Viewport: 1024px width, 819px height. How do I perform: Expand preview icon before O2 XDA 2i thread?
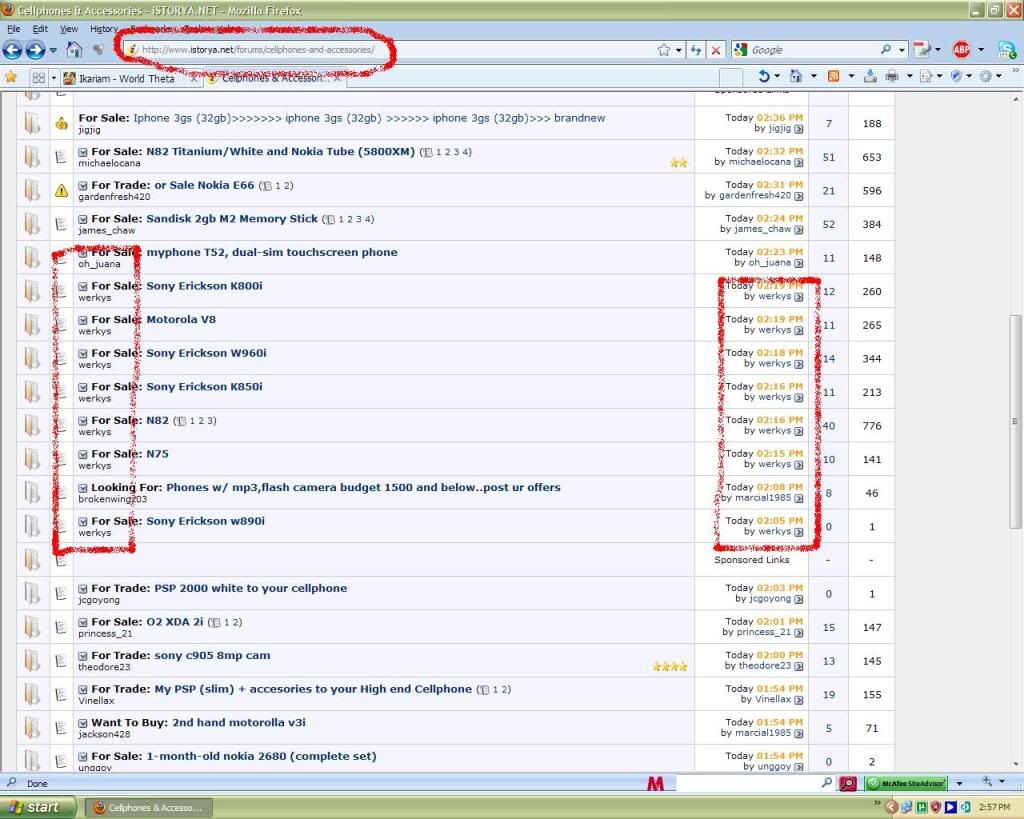83,622
